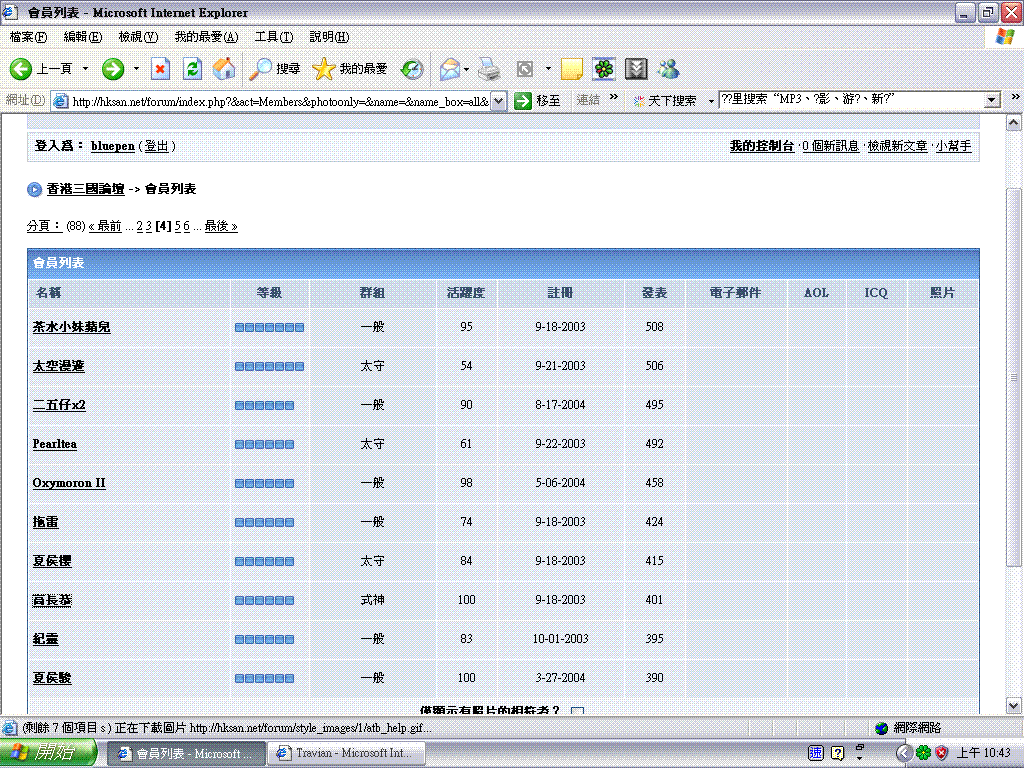Go to page 5 of member list

point(177,226)
